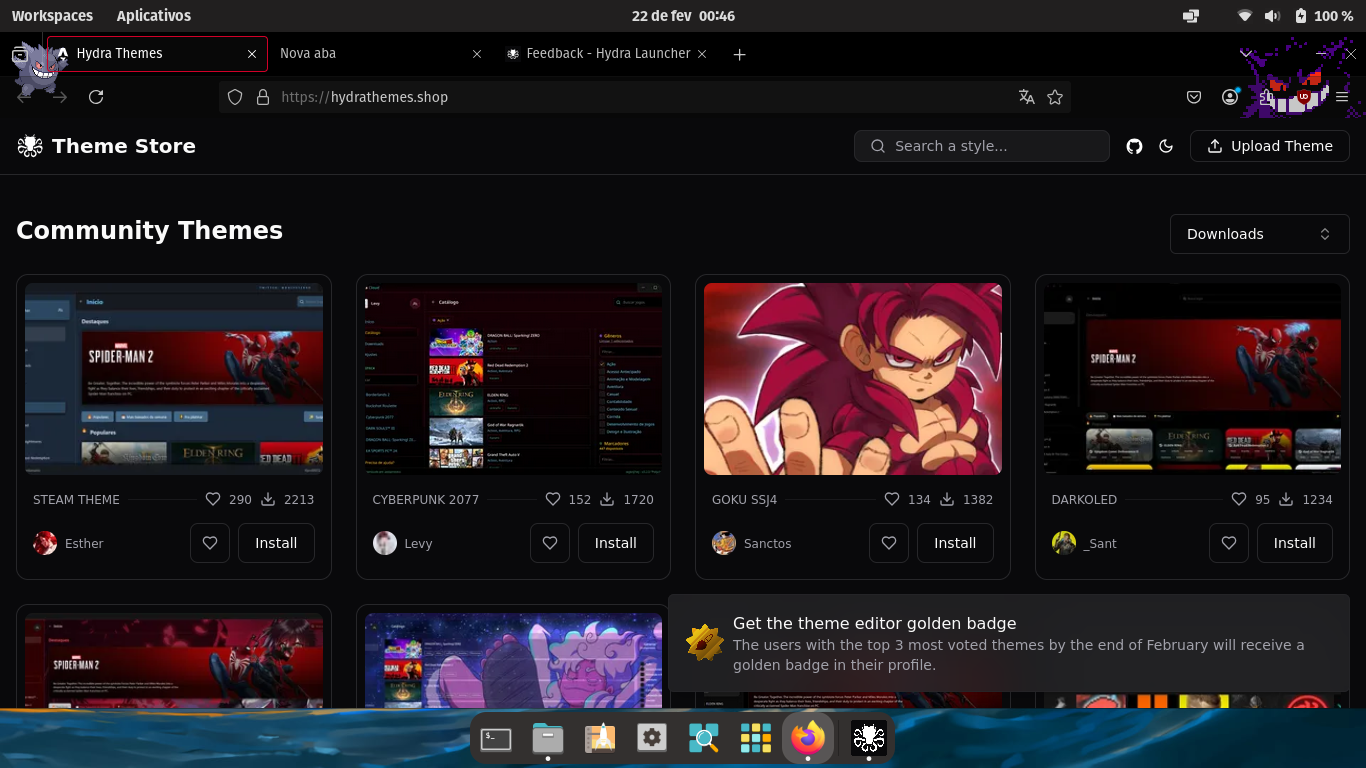
Task: Reload the current page
Action: pos(96,97)
